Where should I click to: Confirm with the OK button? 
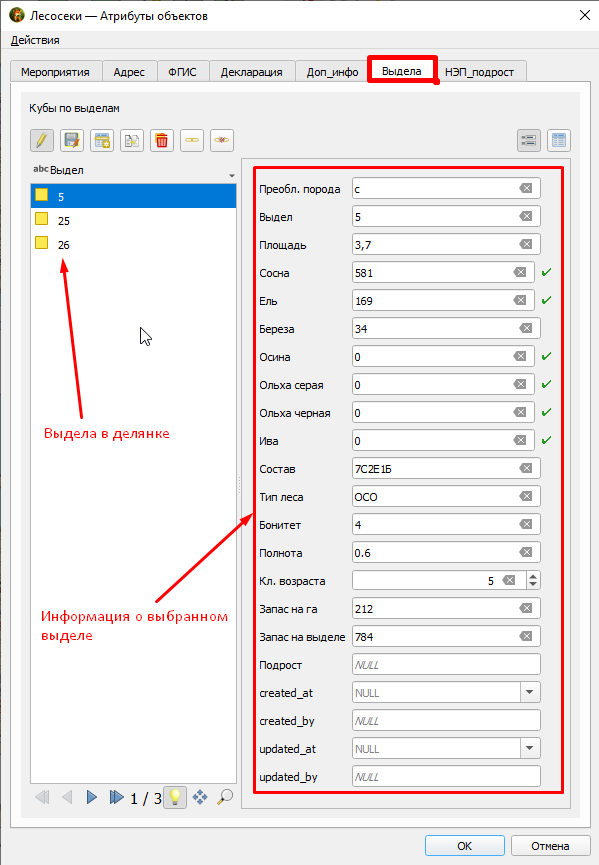click(464, 846)
